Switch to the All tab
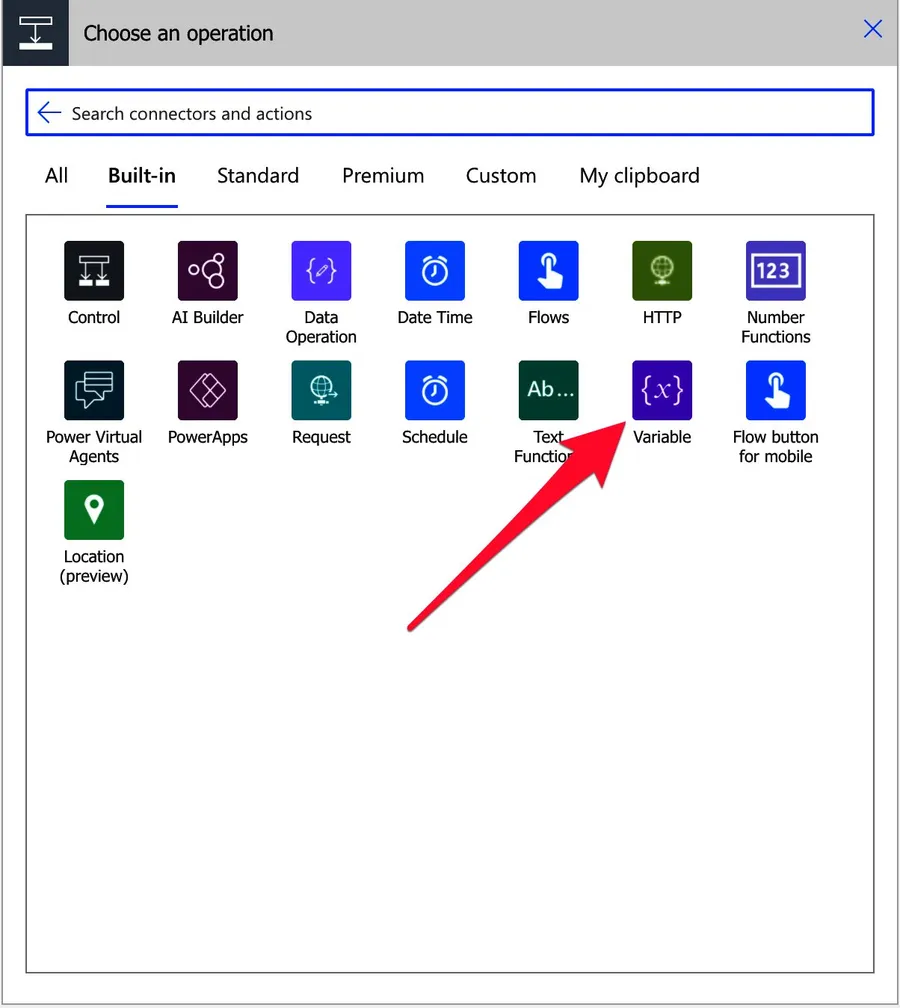900x1008 pixels. (57, 176)
